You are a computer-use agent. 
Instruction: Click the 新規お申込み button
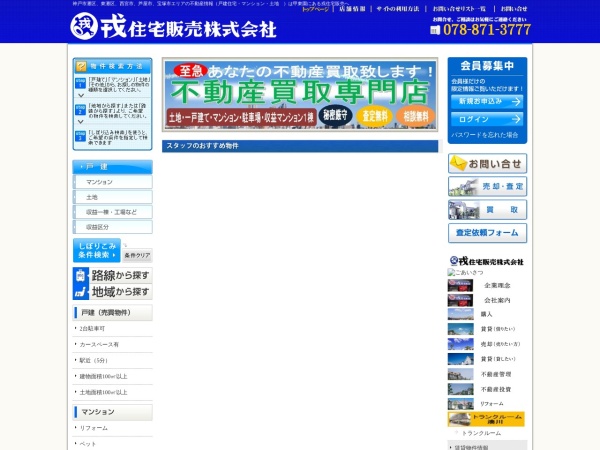coord(487,101)
